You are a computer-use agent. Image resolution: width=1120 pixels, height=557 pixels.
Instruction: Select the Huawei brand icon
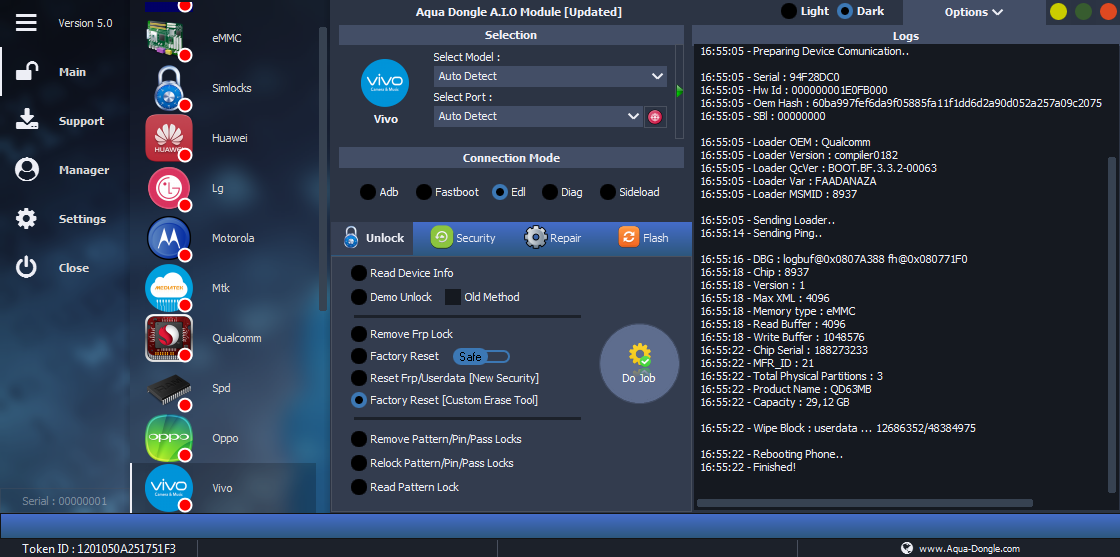pyautogui.click(x=168, y=138)
